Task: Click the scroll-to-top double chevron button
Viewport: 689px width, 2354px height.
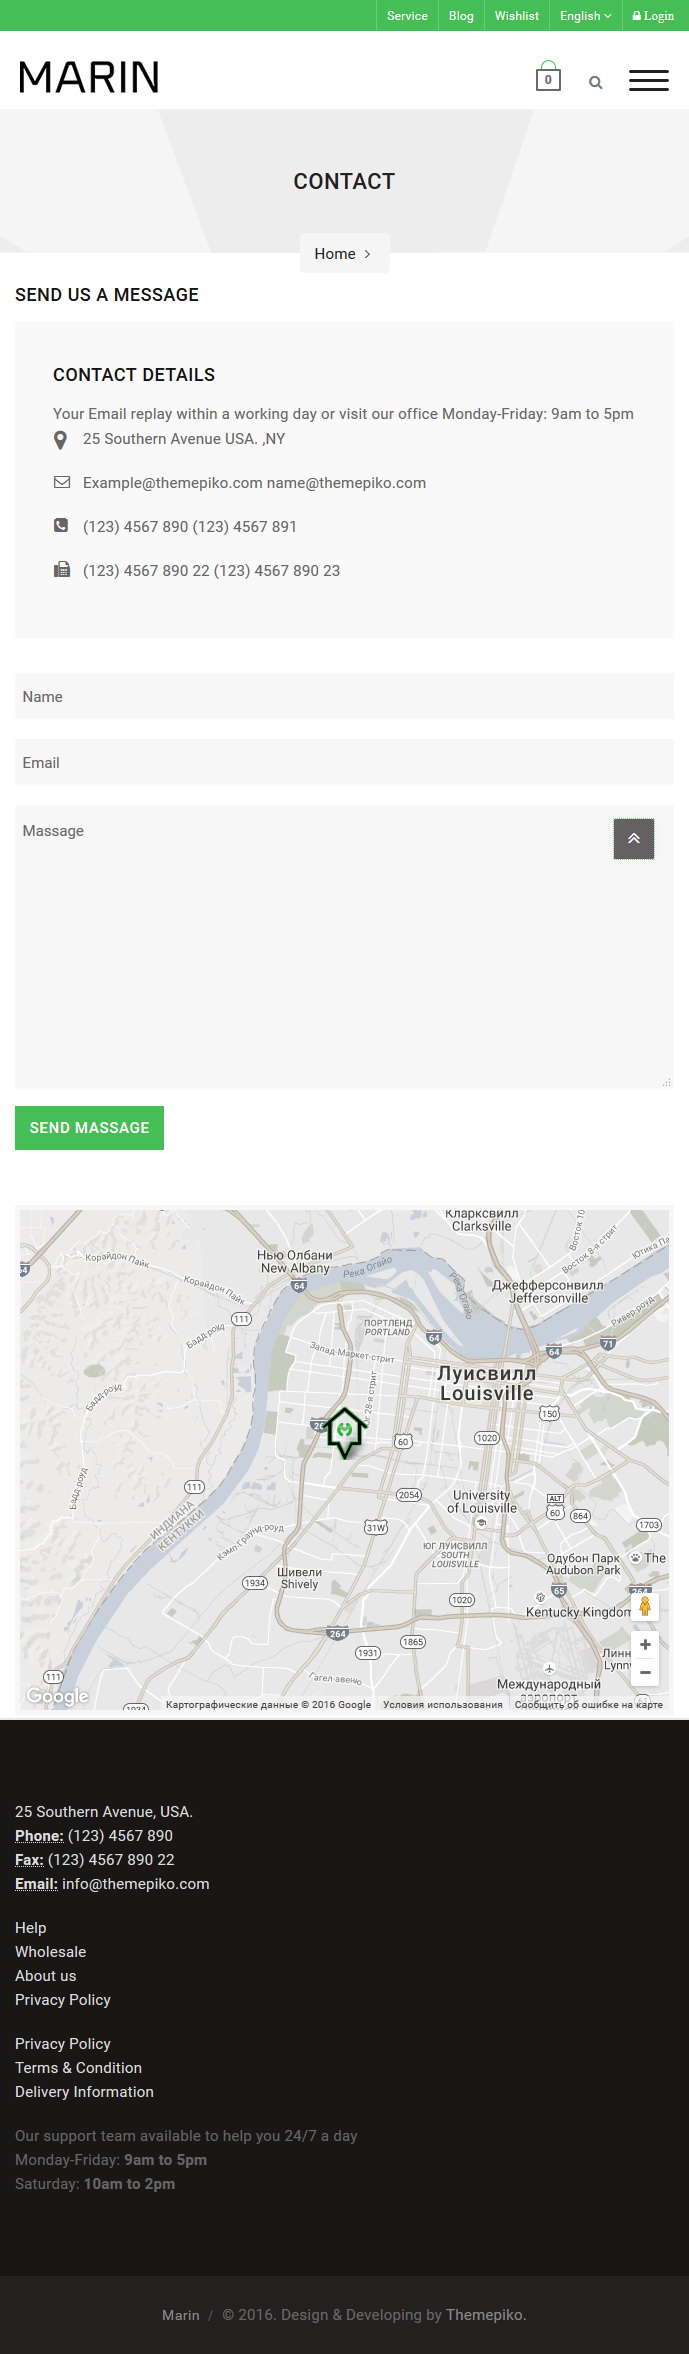Action: coord(634,839)
